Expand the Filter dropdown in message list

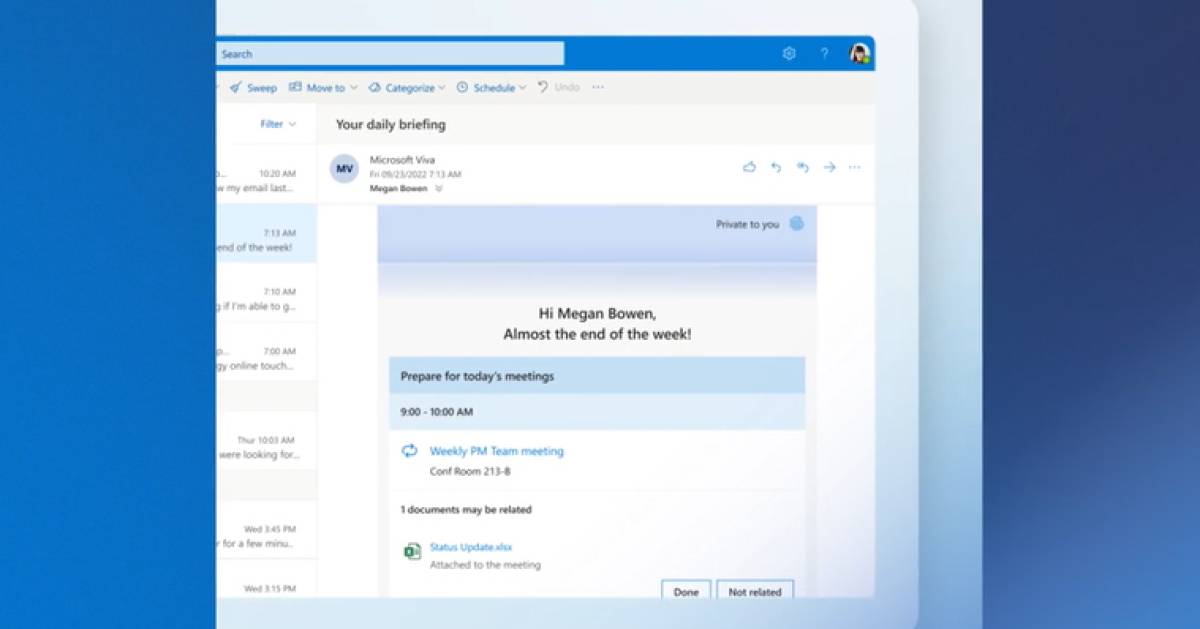click(278, 124)
